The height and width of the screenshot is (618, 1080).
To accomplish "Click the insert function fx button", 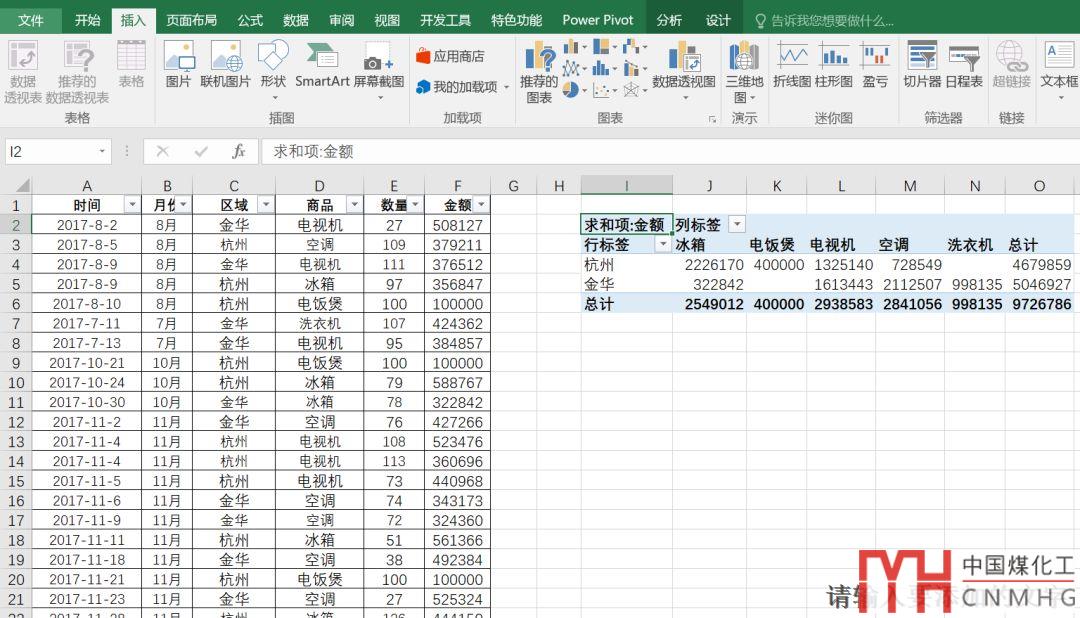I will pos(238,151).
